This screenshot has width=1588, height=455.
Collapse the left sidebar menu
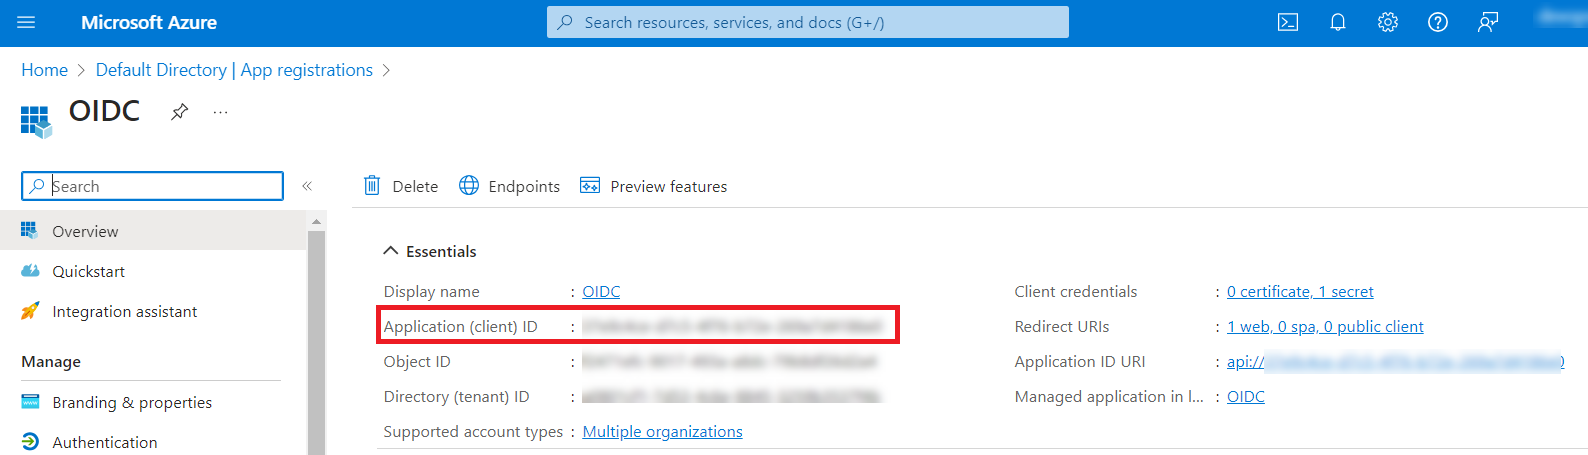click(307, 186)
